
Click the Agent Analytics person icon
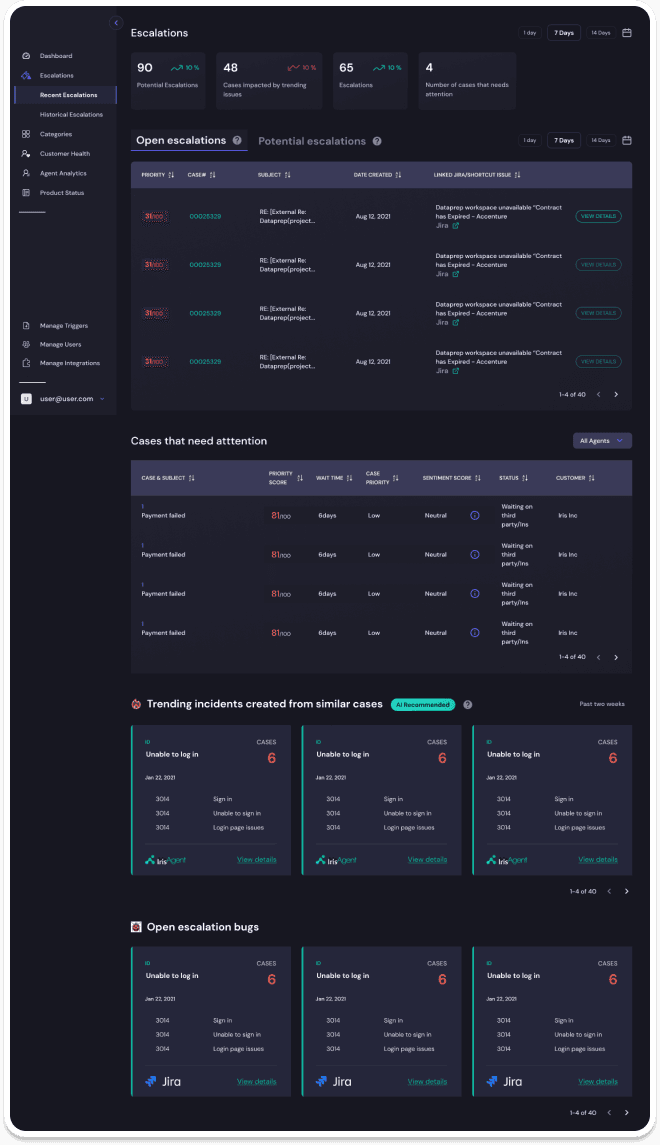[x=26, y=173]
